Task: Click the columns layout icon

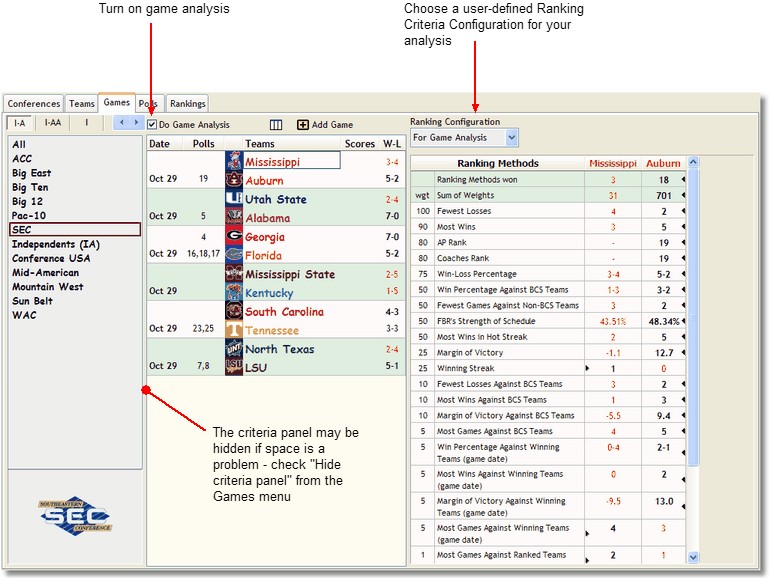Action: click(276, 125)
